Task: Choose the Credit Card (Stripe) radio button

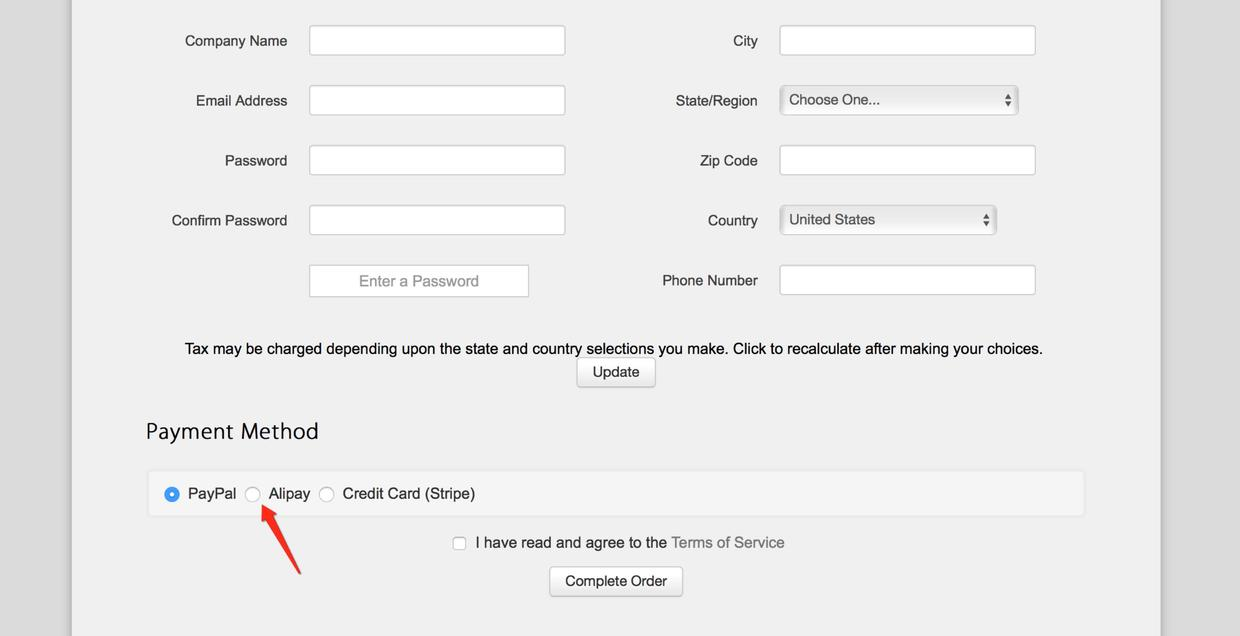Action: (327, 494)
